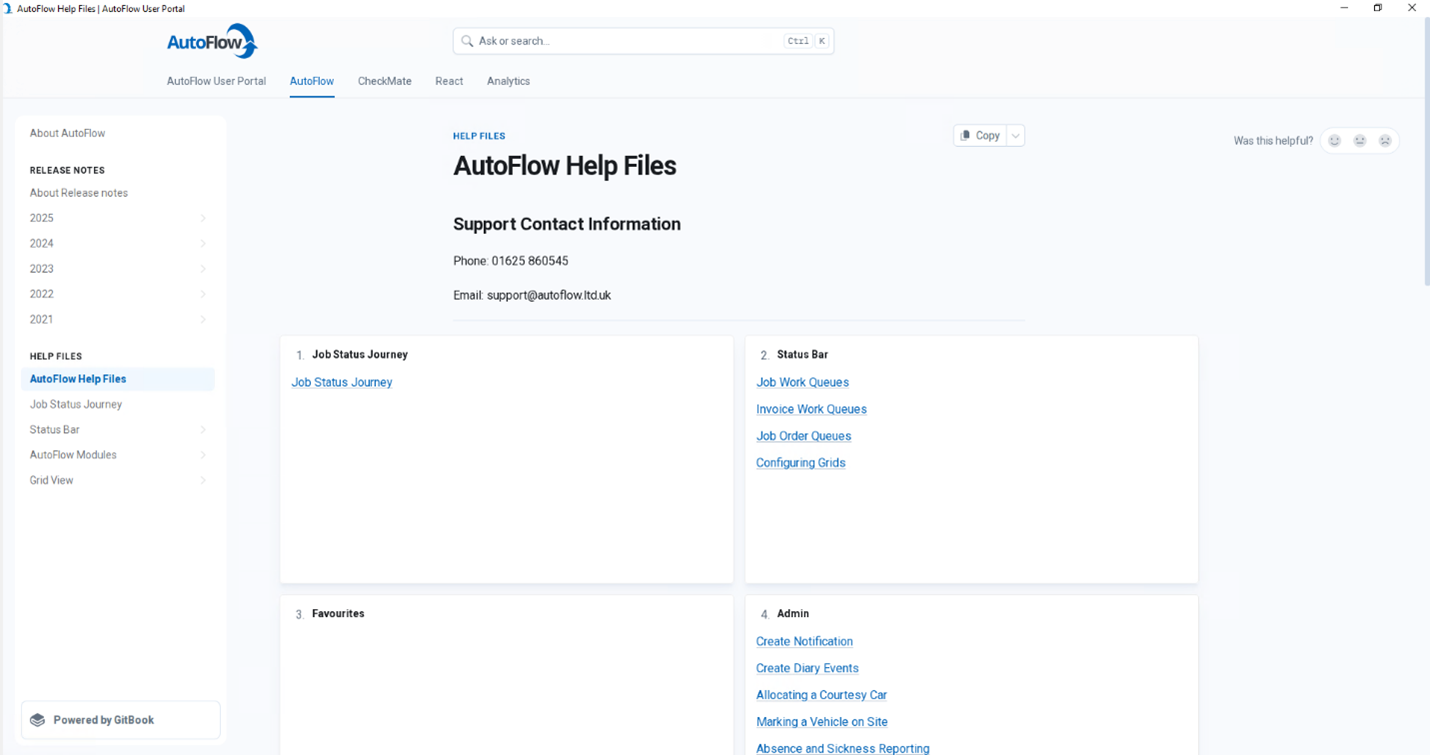This screenshot has height=755, width=1430.
Task: Click the search magnifier icon
Action: tap(467, 41)
